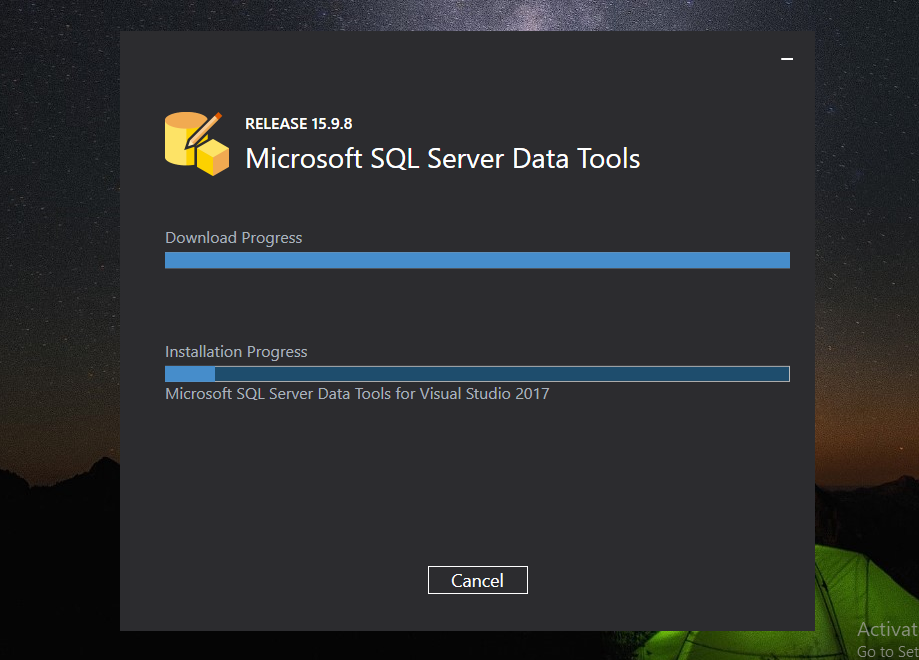
Task: Cancel the SQL Server Data Tools installation
Action: (x=478, y=580)
